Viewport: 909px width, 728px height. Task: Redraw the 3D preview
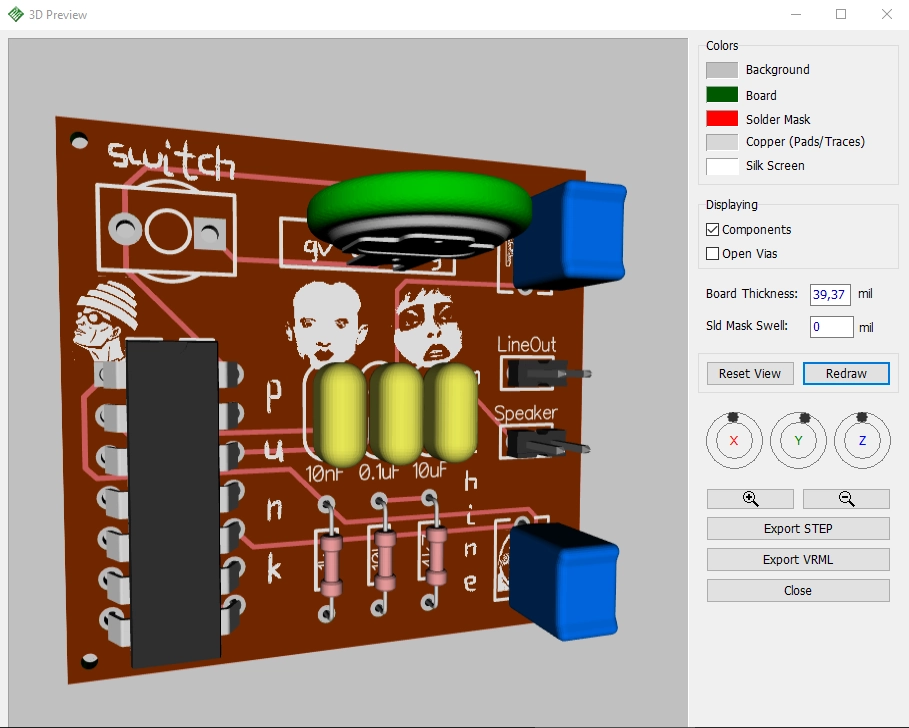[x=846, y=373]
